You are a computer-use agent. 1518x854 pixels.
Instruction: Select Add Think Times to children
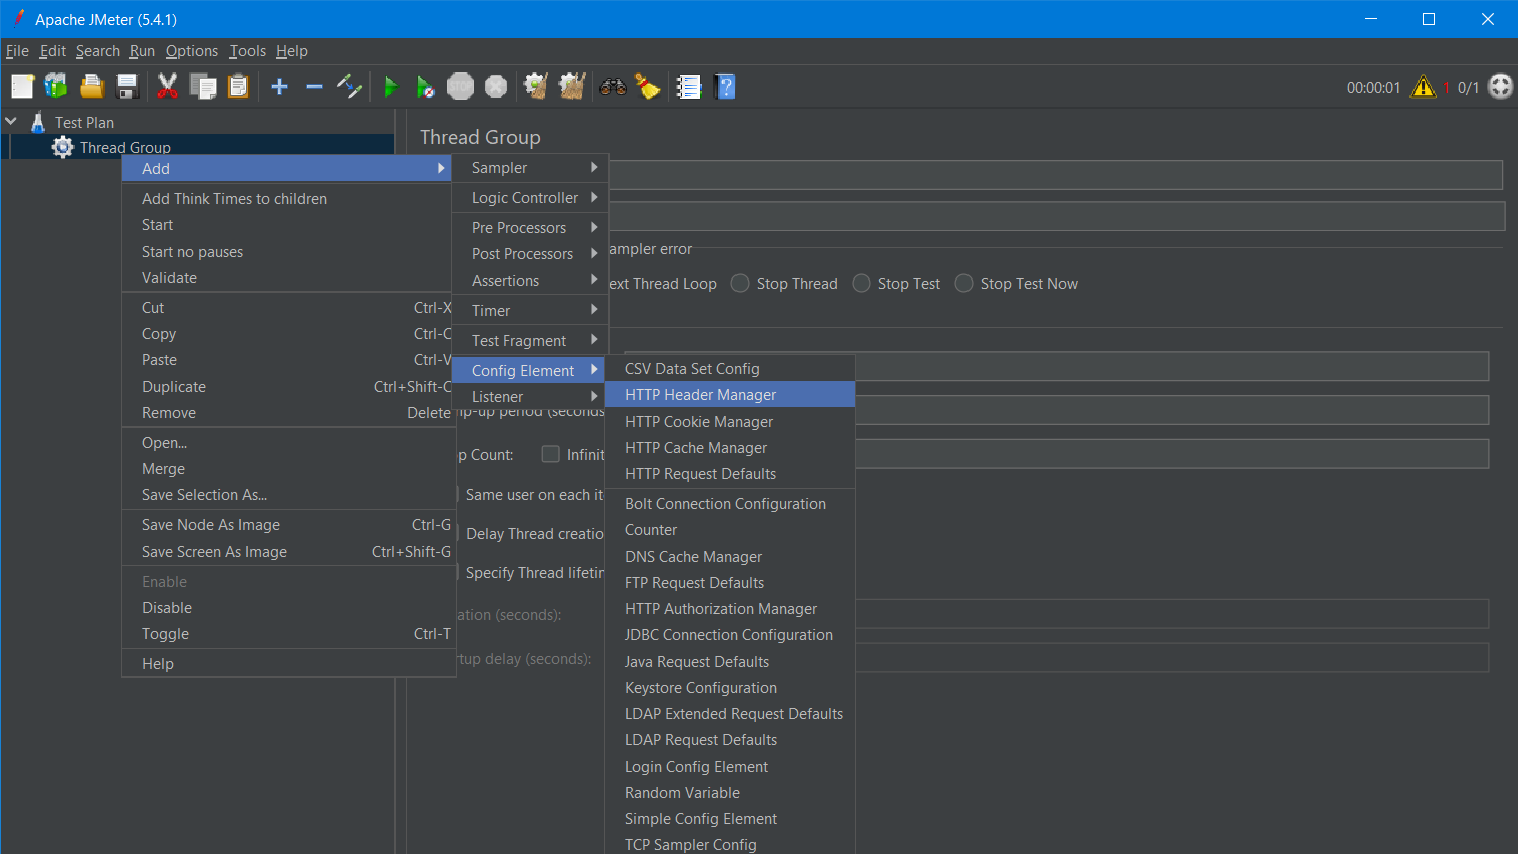(x=289, y=199)
